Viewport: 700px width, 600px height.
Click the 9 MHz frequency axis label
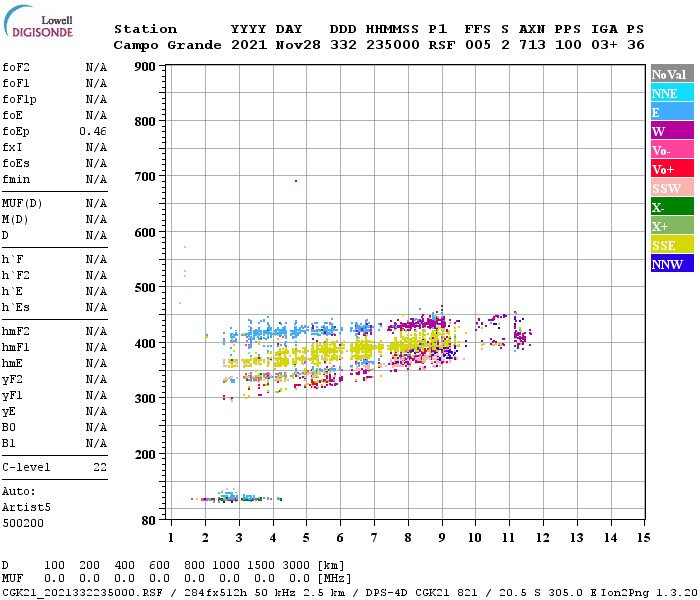[442, 538]
